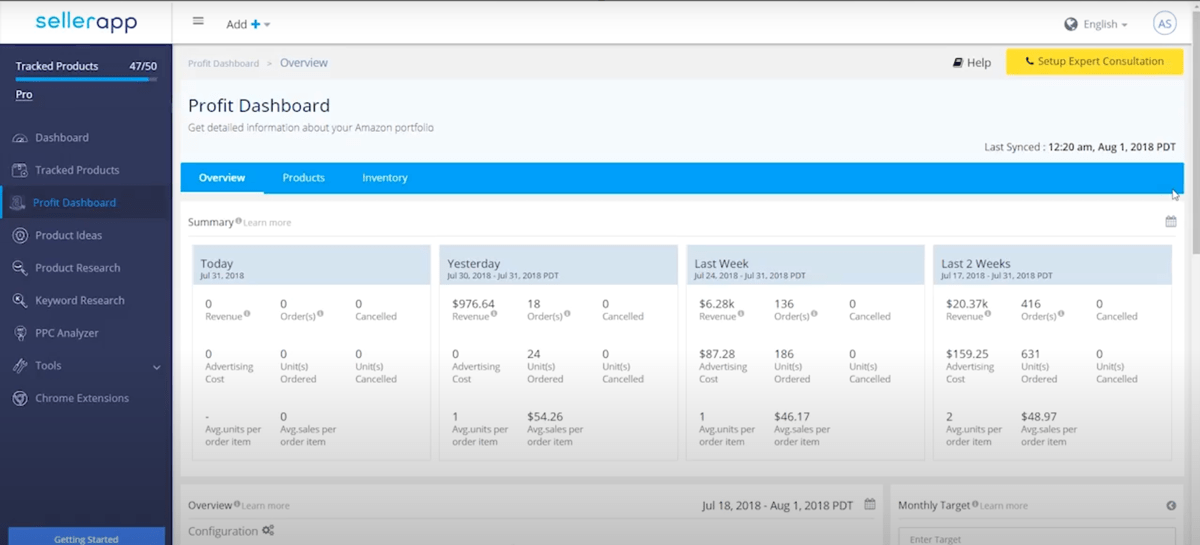The height and width of the screenshot is (545, 1200).
Task: Click Setup Expert Consultation button
Action: [1095, 62]
